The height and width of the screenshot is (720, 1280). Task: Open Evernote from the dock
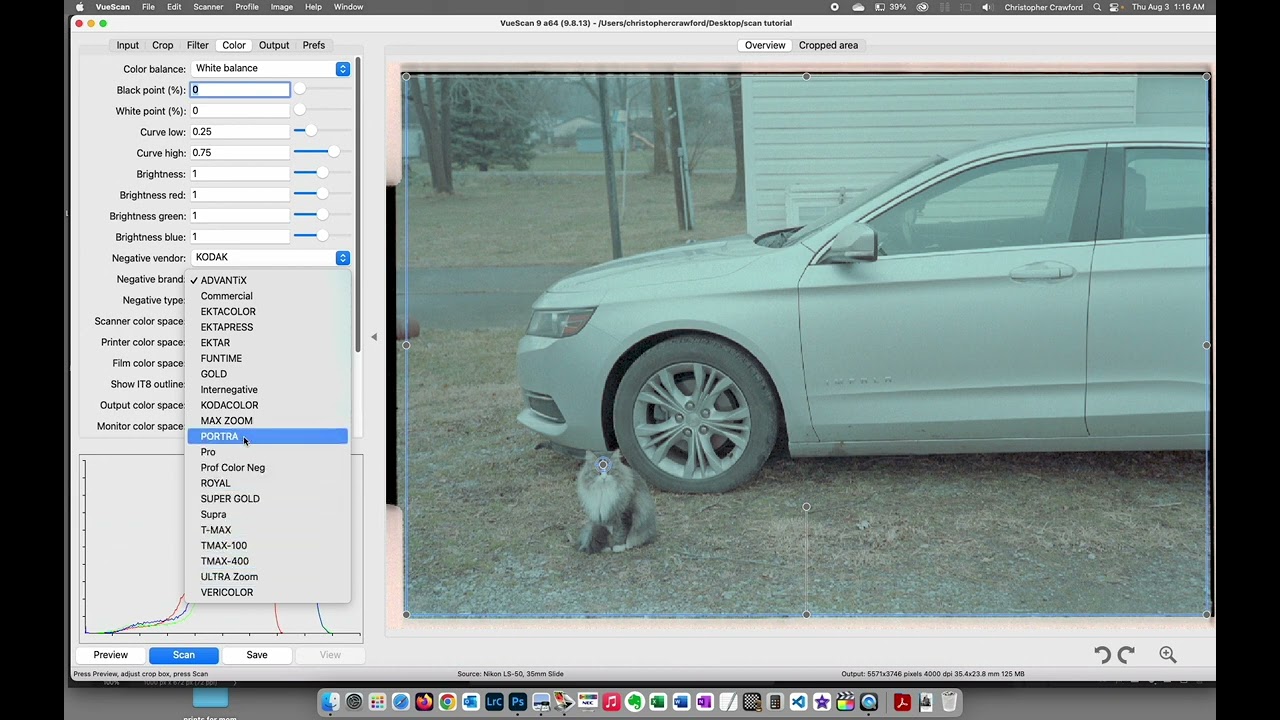point(635,702)
